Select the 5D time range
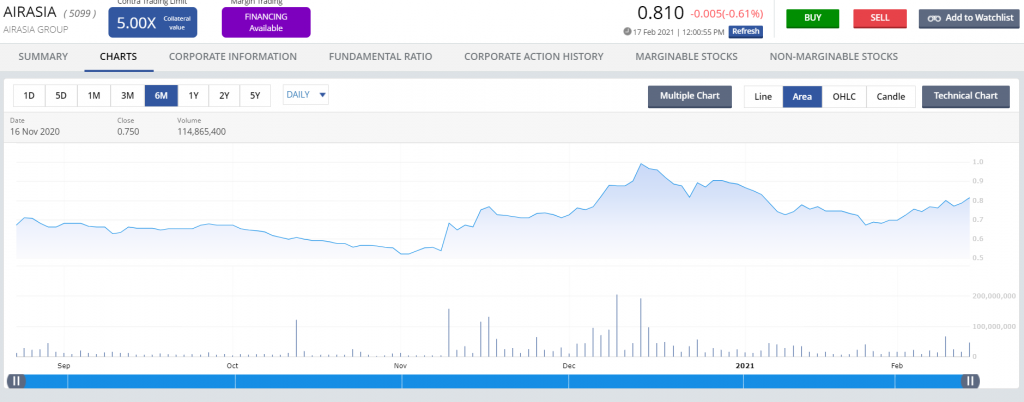Viewport: 1024px width, 402px height. [x=61, y=96]
